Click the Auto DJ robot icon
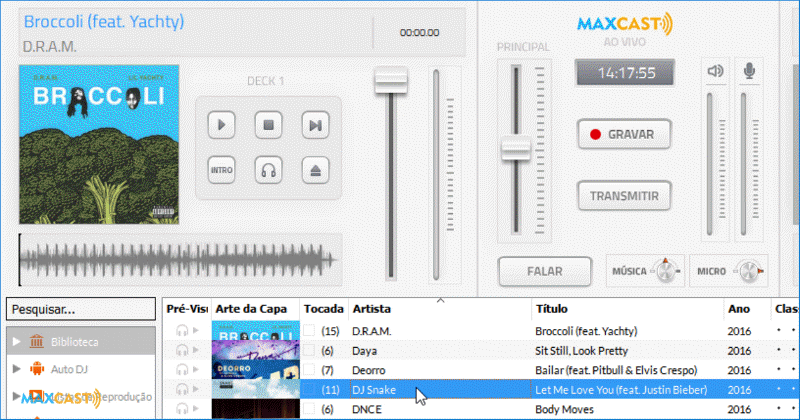Viewport: 800px width, 420px height. coord(37,368)
